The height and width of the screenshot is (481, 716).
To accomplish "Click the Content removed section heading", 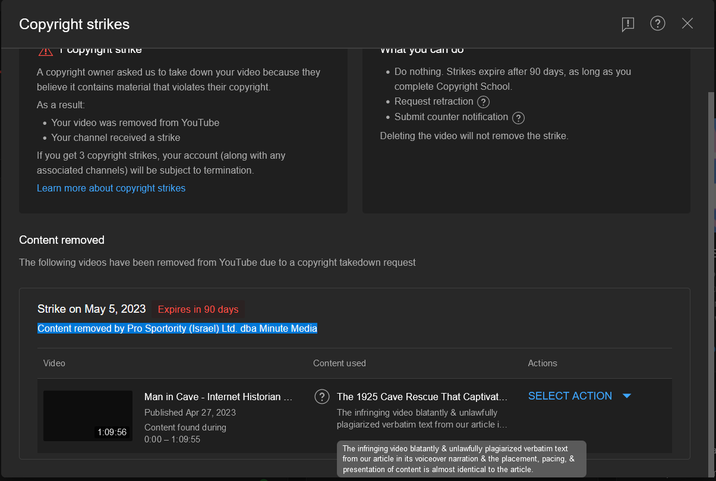I will [62, 240].
